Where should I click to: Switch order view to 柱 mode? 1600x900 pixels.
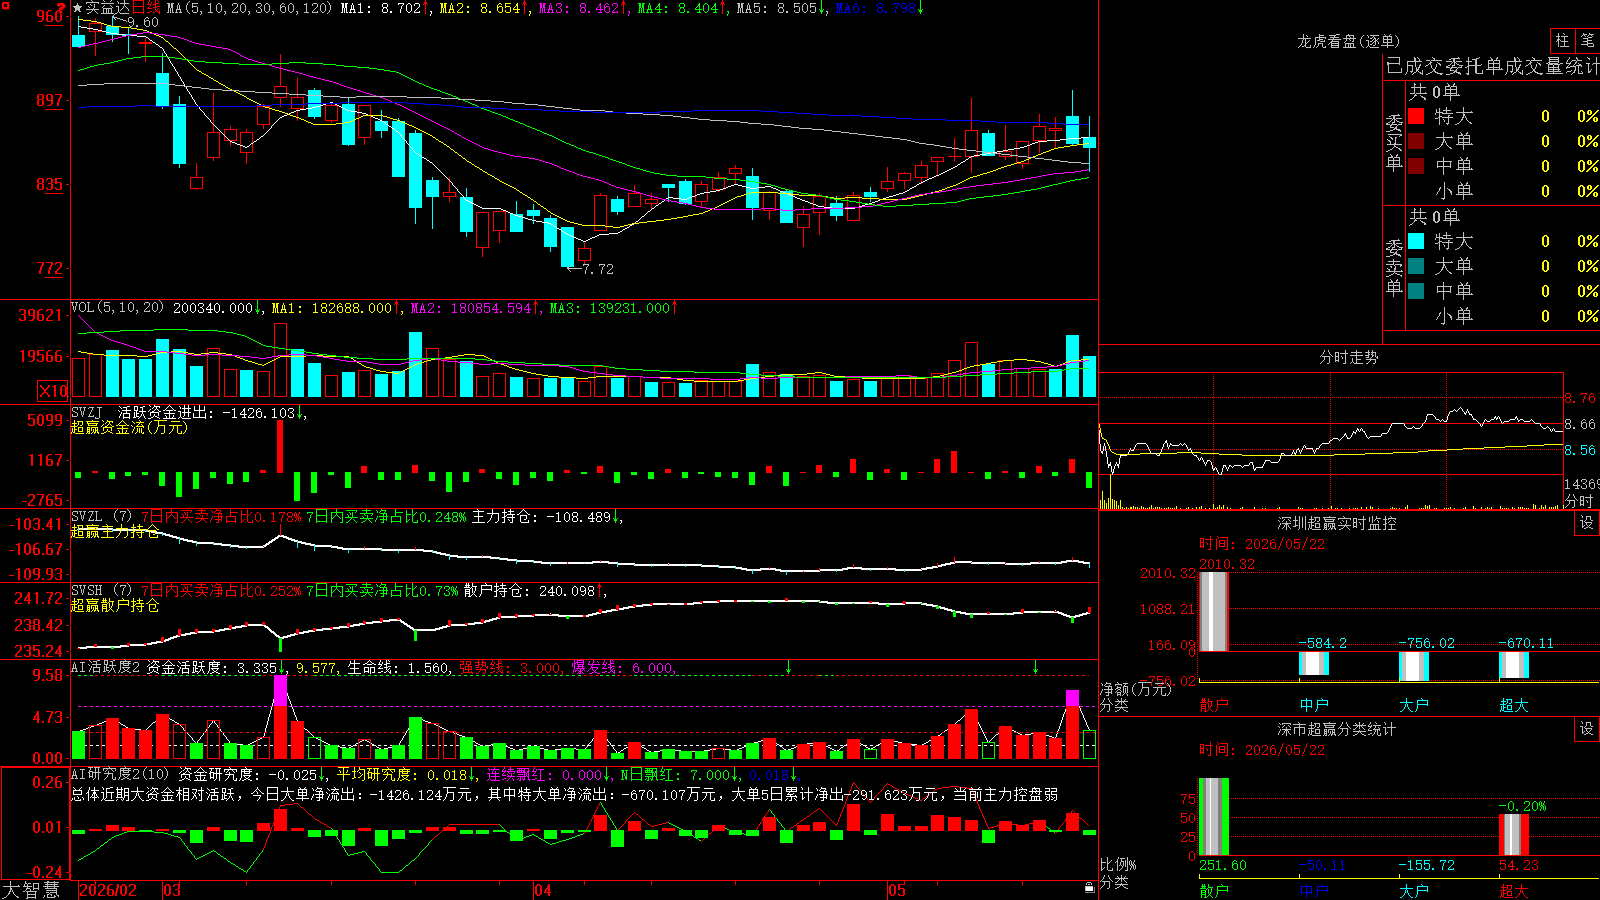[x=1562, y=41]
